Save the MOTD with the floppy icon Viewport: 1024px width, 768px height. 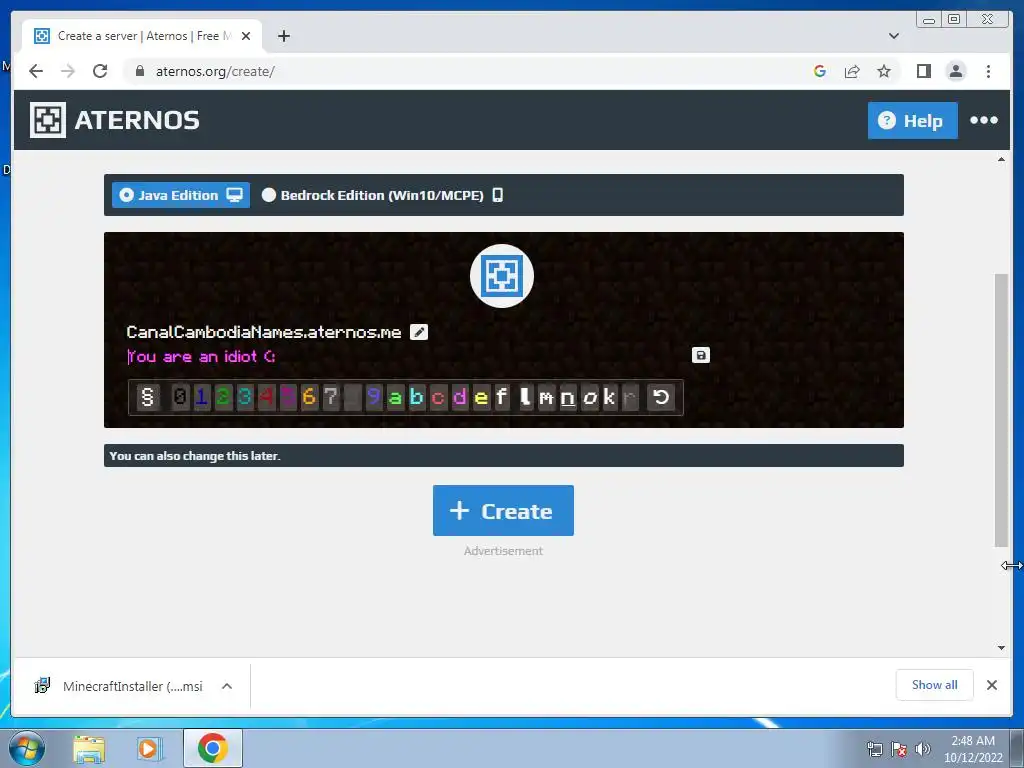(x=701, y=355)
